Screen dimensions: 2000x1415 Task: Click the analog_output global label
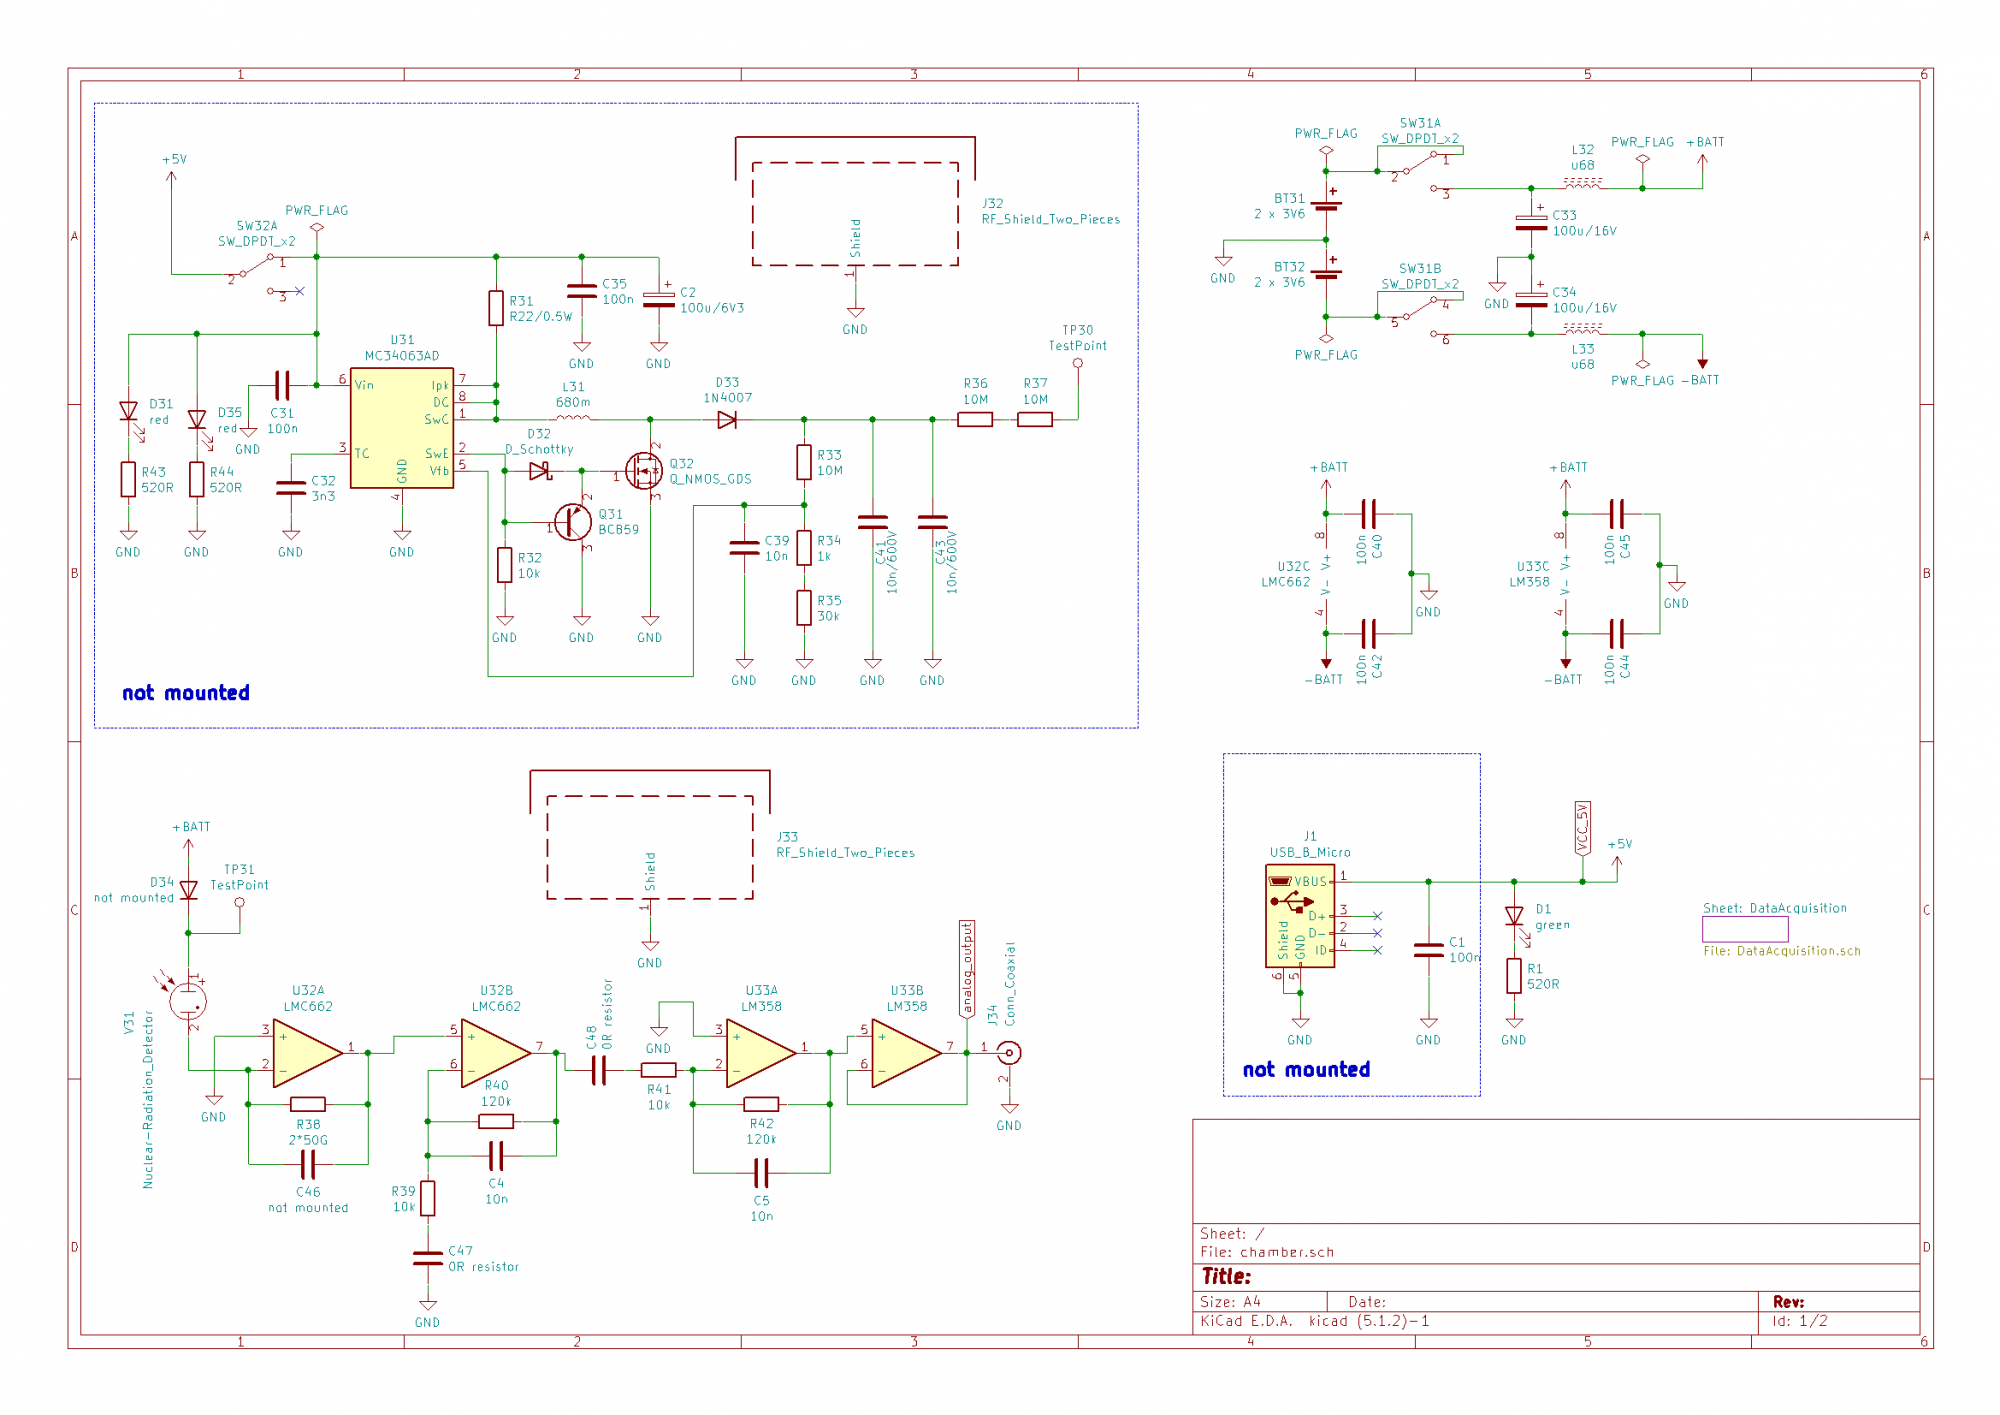tap(967, 969)
